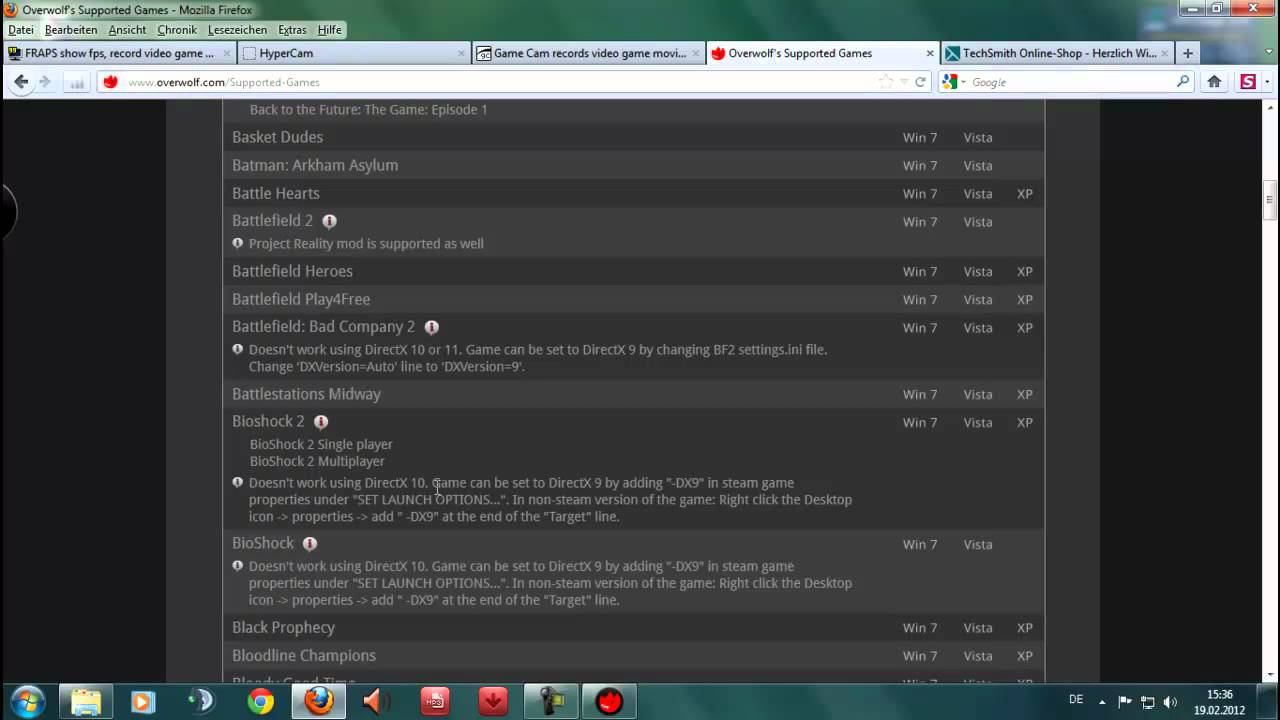Open the HD recorder taskbar icon
The image size is (1280, 720).
click(434, 701)
